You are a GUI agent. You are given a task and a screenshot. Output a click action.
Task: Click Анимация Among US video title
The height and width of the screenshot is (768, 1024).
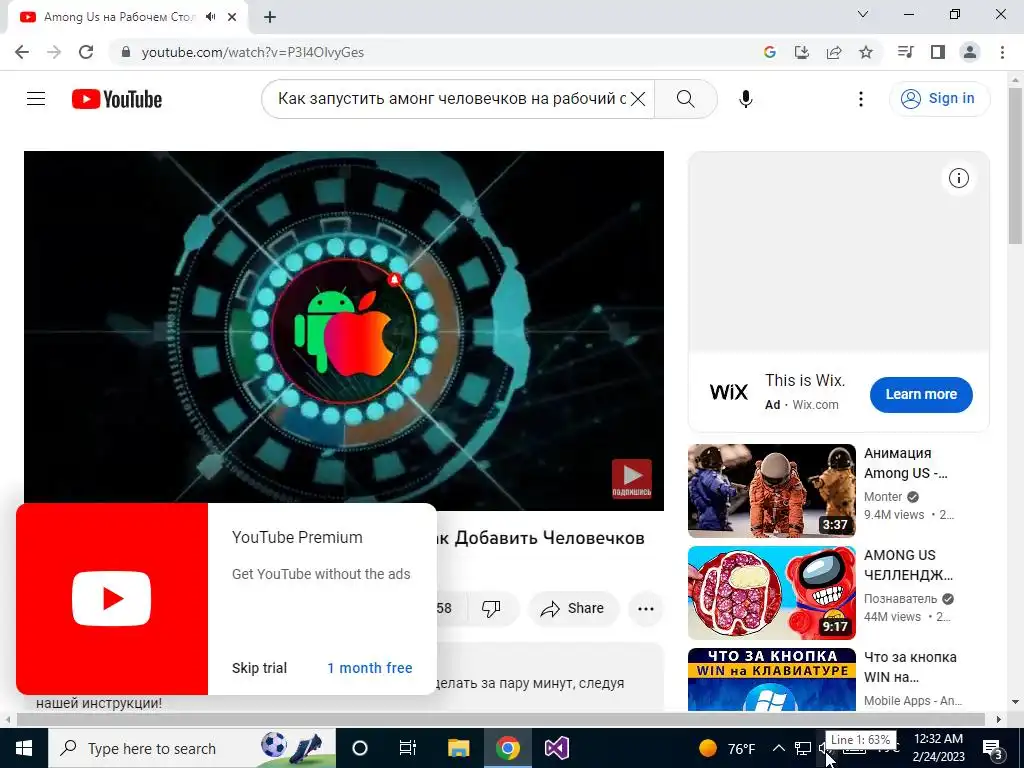click(x=906, y=463)
